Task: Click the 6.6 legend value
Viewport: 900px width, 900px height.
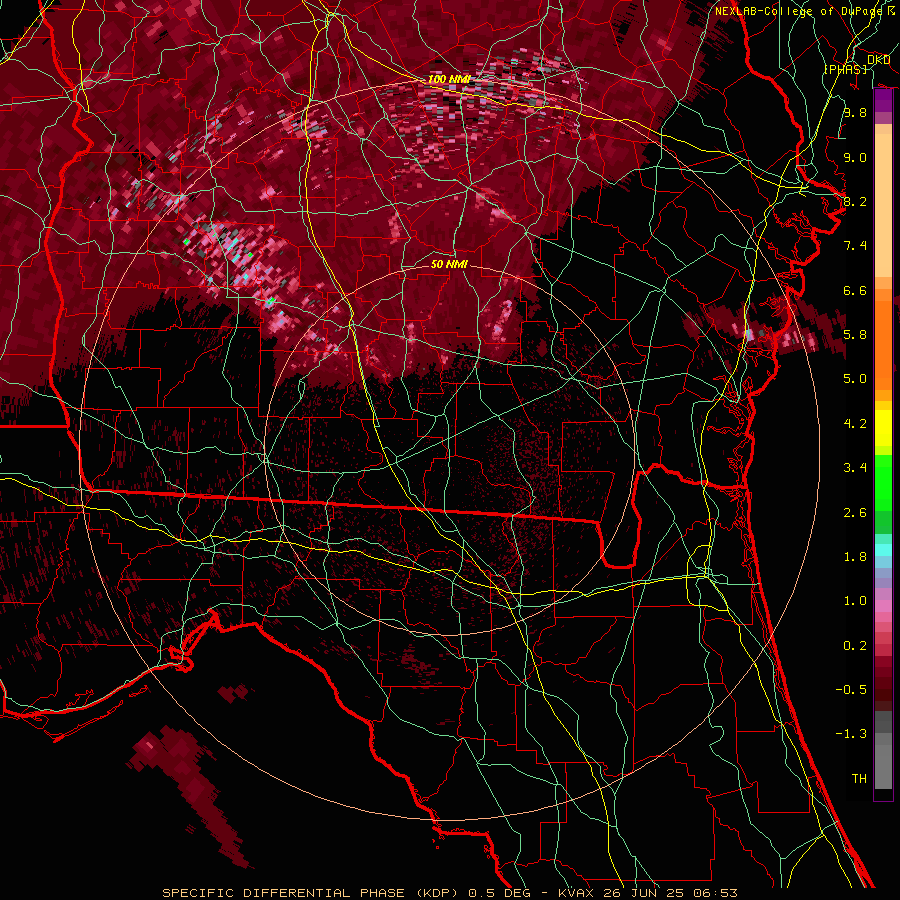Action: coord(855,290)
